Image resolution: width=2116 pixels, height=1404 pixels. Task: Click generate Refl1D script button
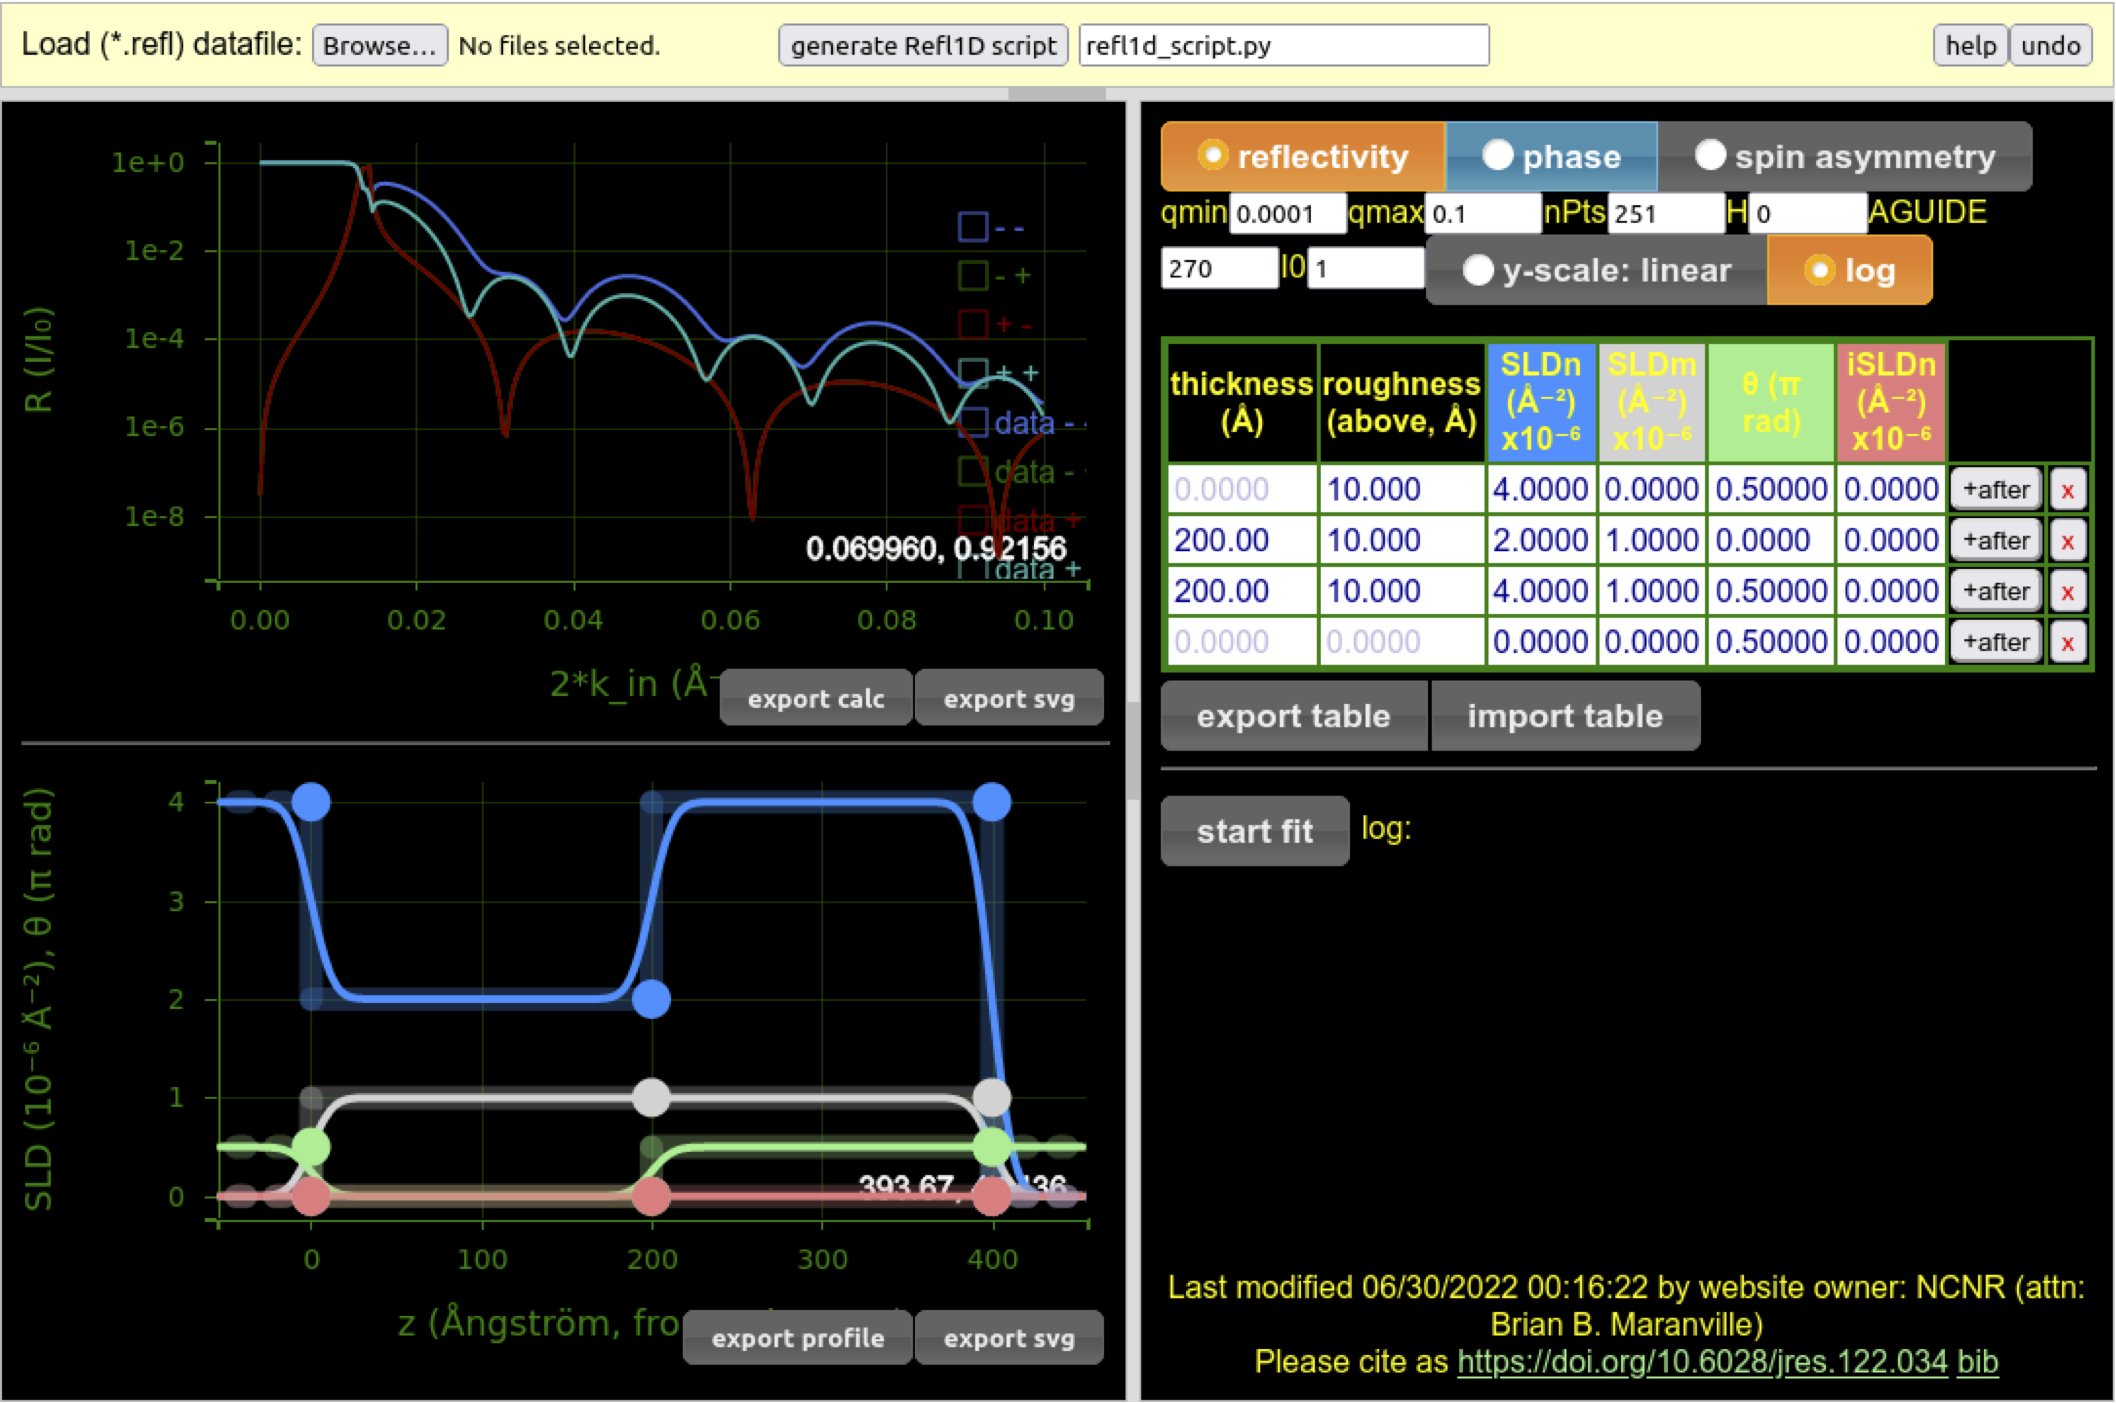pos(922,46)
